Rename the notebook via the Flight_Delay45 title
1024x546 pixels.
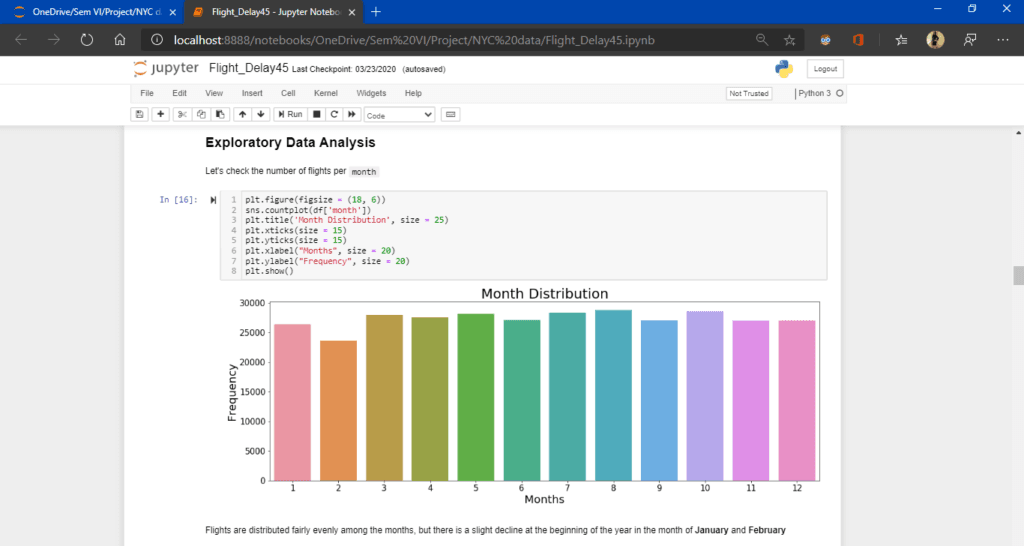(248, 68)
